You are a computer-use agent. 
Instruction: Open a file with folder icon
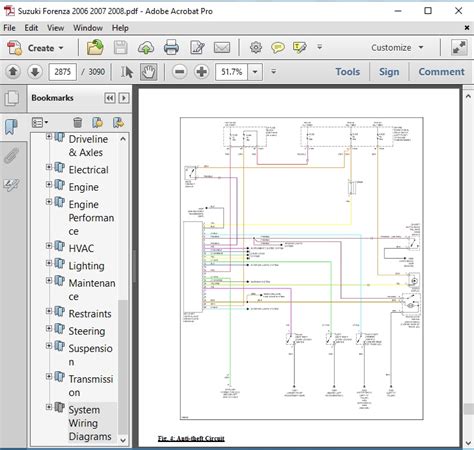[95, 48]
